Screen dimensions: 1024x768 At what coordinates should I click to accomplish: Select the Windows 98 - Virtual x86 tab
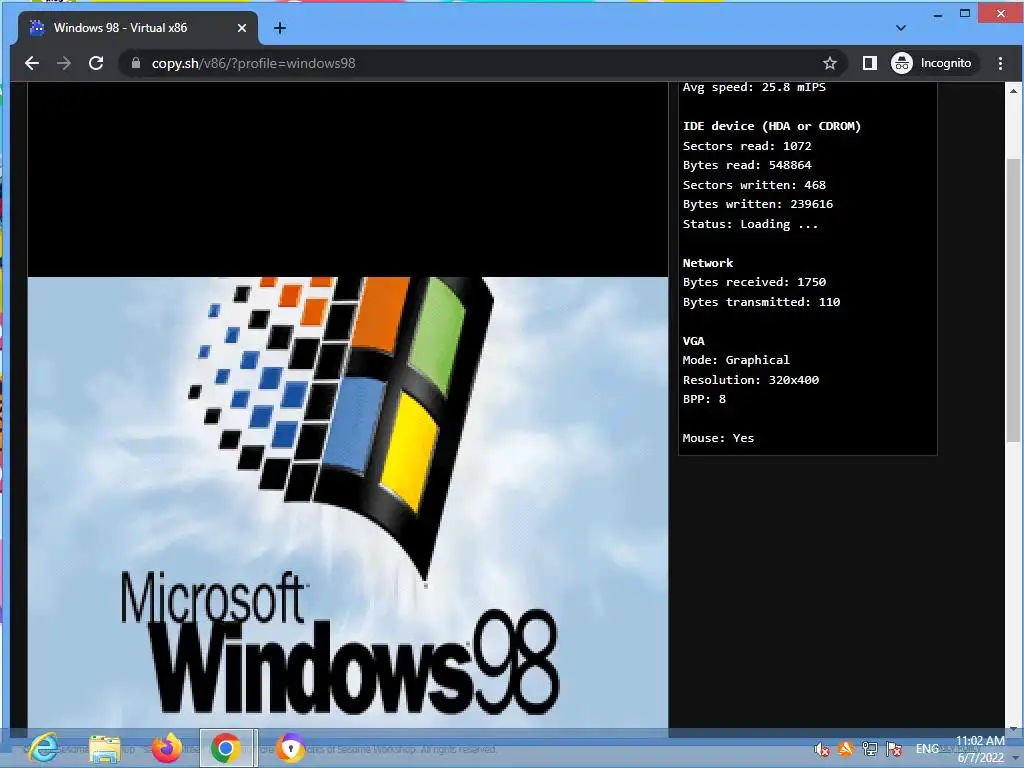tap(137, 28)
